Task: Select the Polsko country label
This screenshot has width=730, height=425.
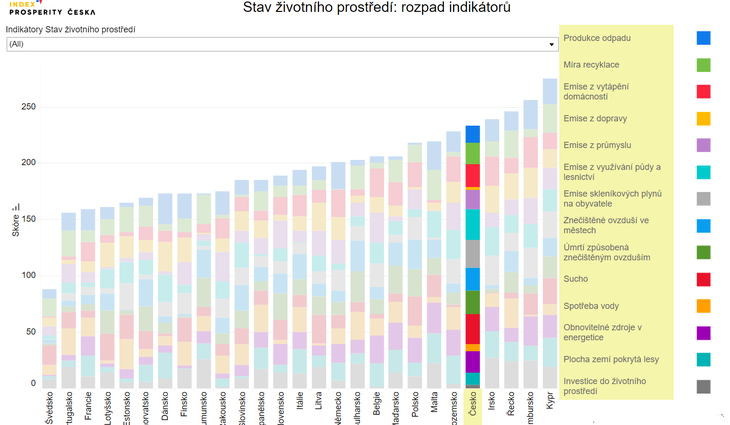Action: [415, 406]
